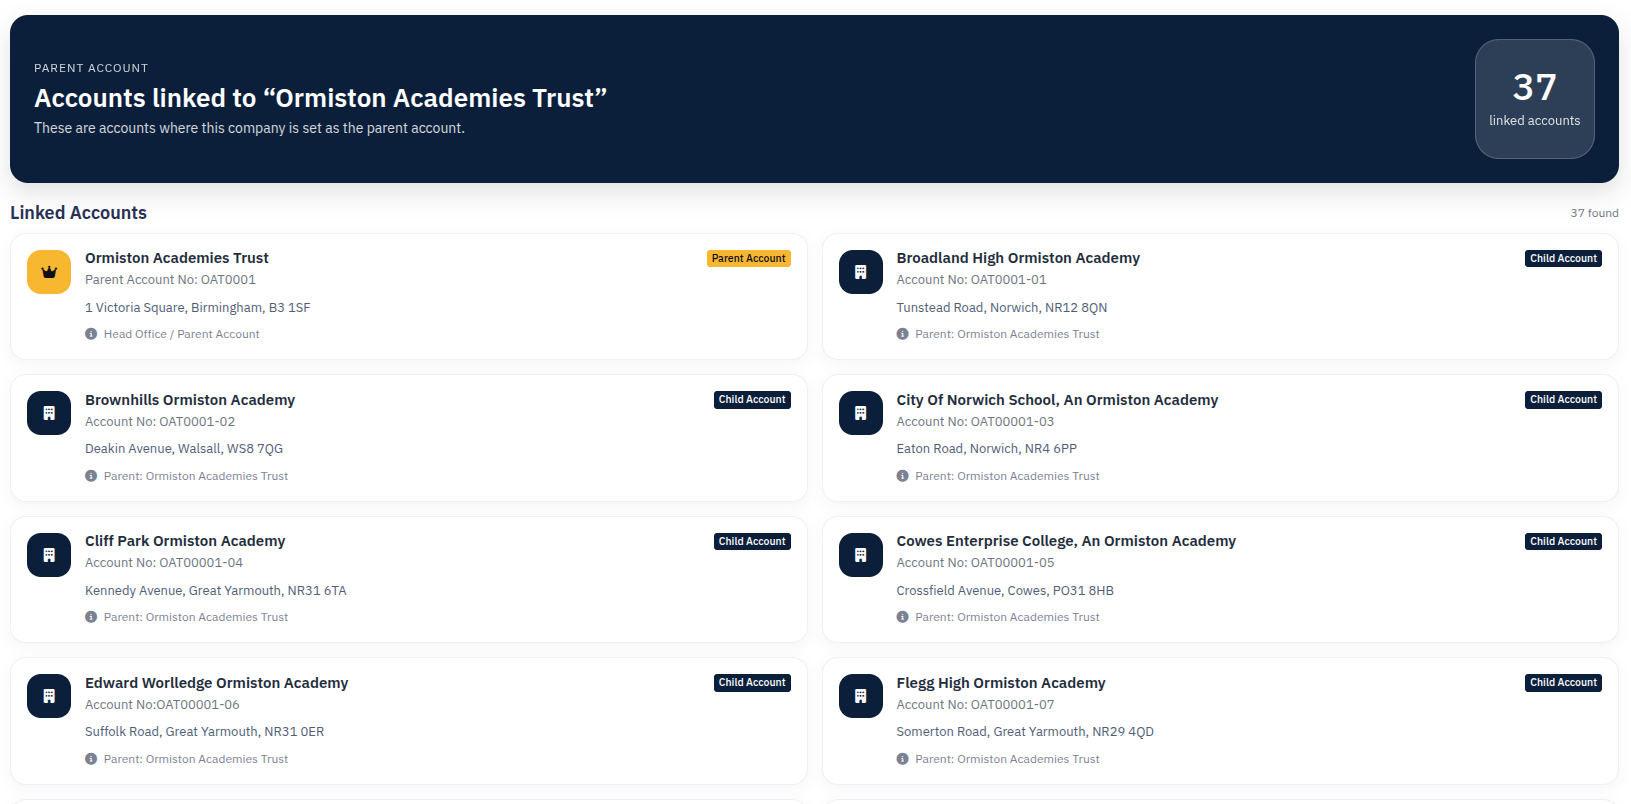Image resolution: width=1631 pixels, height=804 pixels.
Task: Click the Child Account badge on Broadland High card
Action: click(1564, 258)
